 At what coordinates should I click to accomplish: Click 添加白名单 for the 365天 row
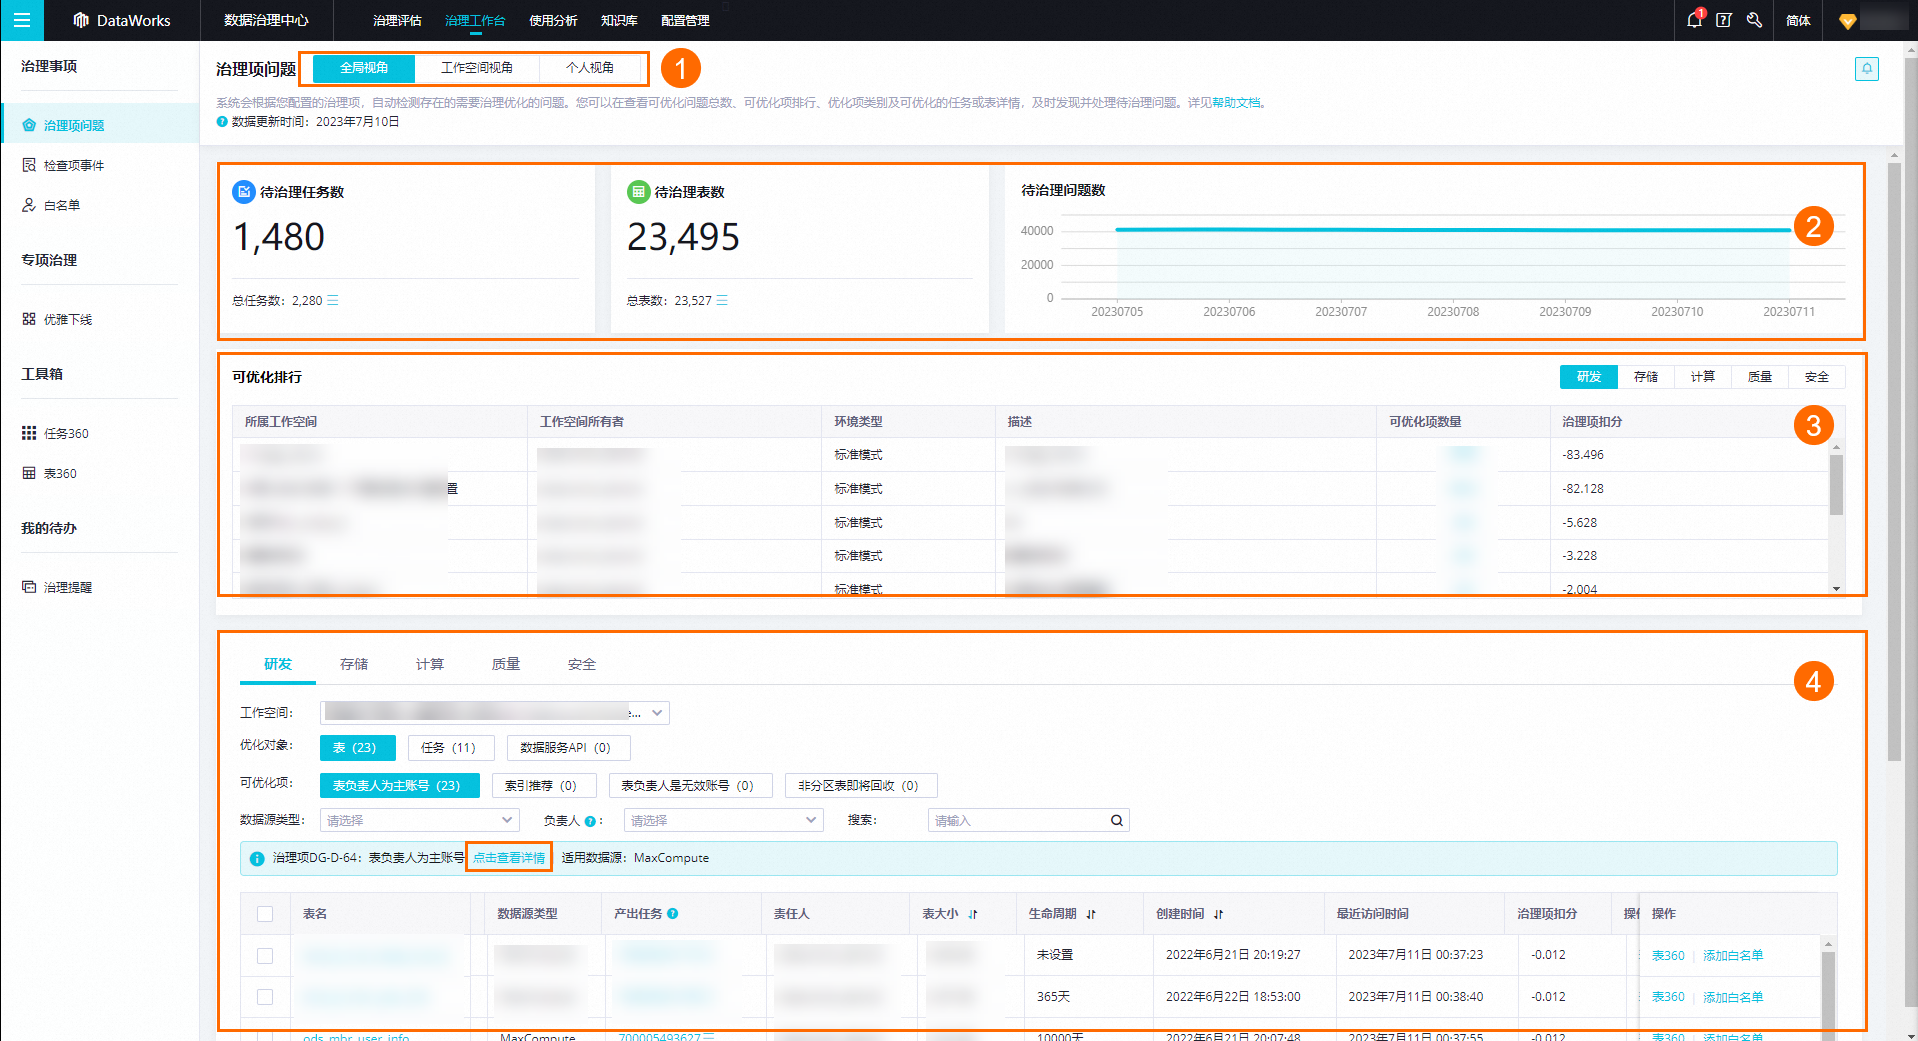coord(1733,997)
